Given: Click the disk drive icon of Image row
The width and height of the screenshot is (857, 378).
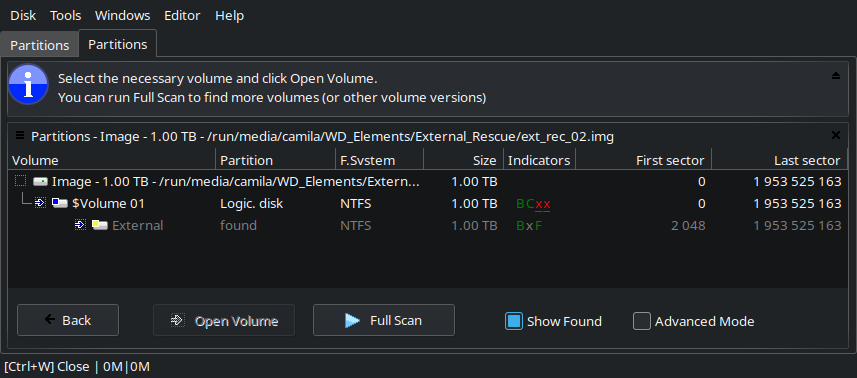Looking at the screenshot, I should tap(40, 181).
